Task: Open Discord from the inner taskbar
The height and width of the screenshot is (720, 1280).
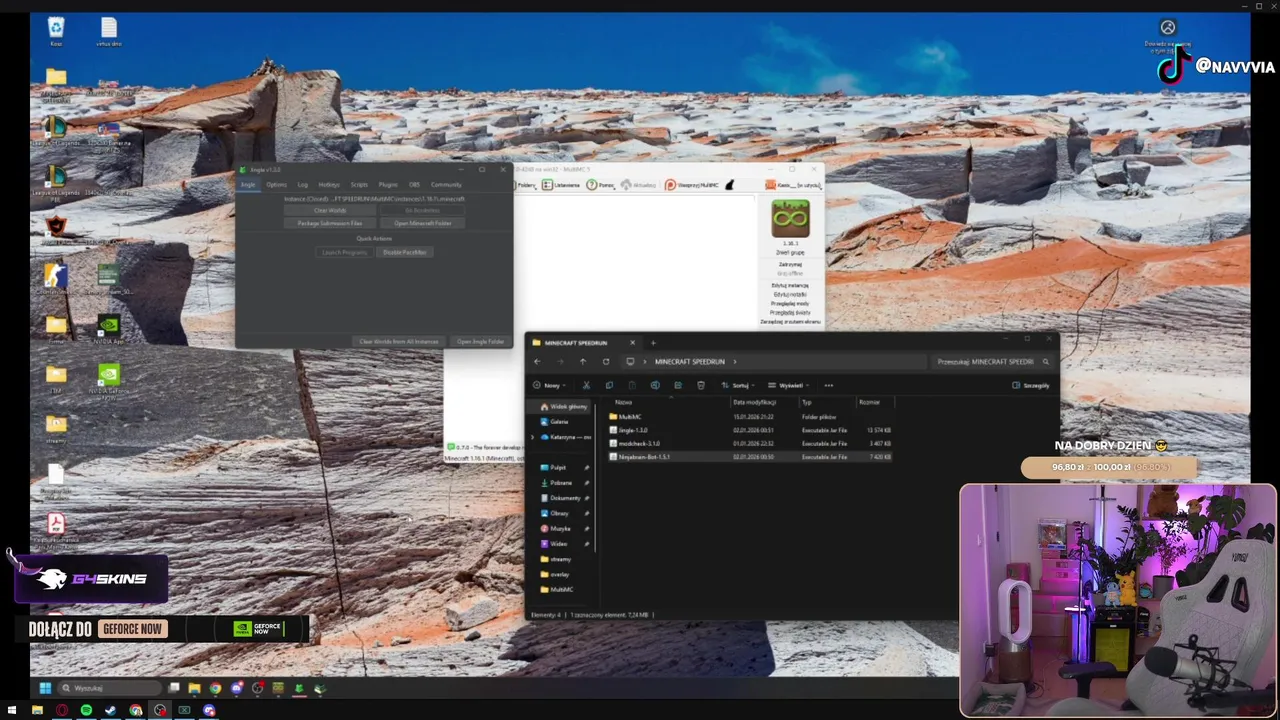Action: [x=236, y=688]
